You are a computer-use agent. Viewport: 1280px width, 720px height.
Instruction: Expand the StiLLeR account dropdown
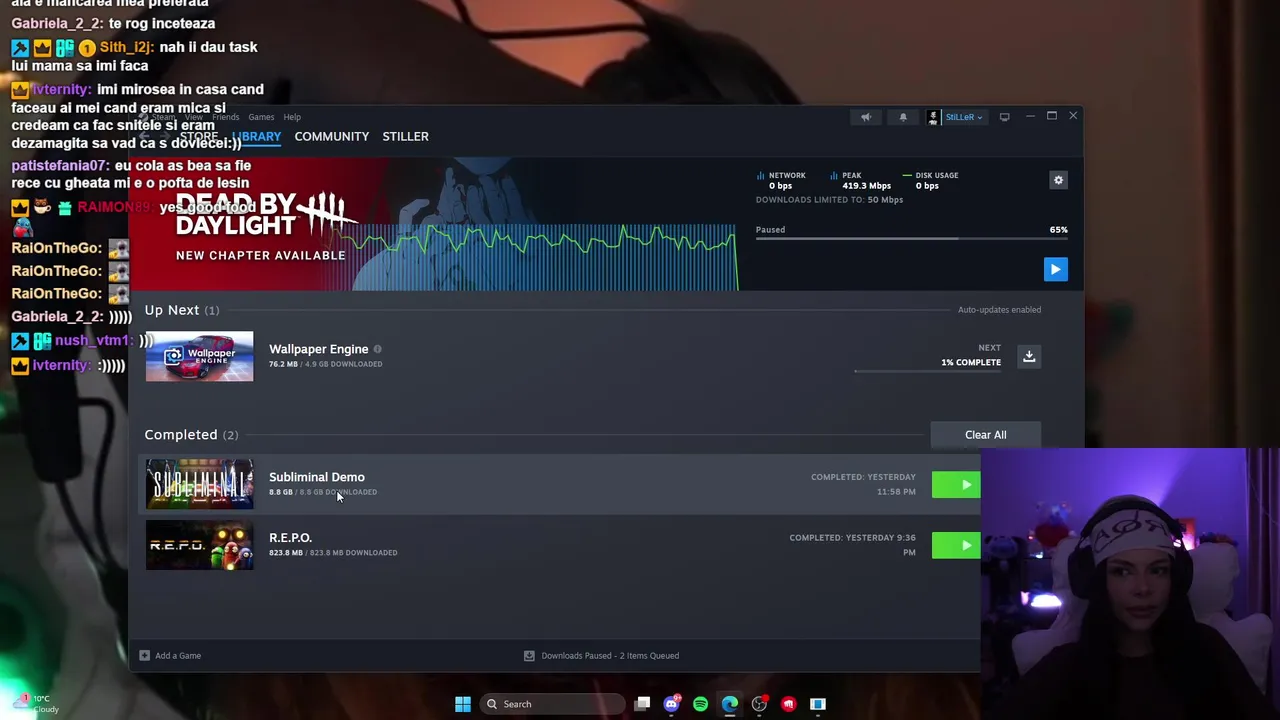coord(964,117)
